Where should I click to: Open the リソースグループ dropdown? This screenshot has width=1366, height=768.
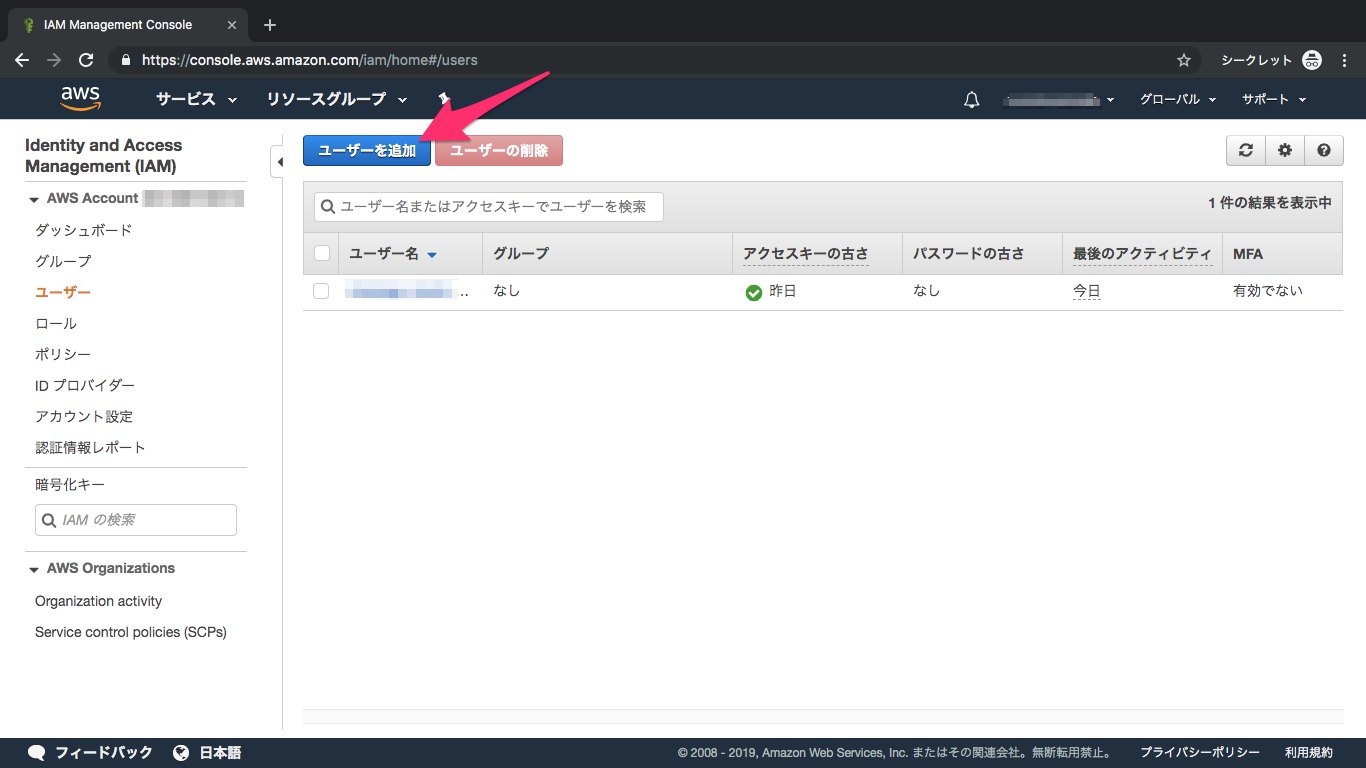tap(337, 99)
